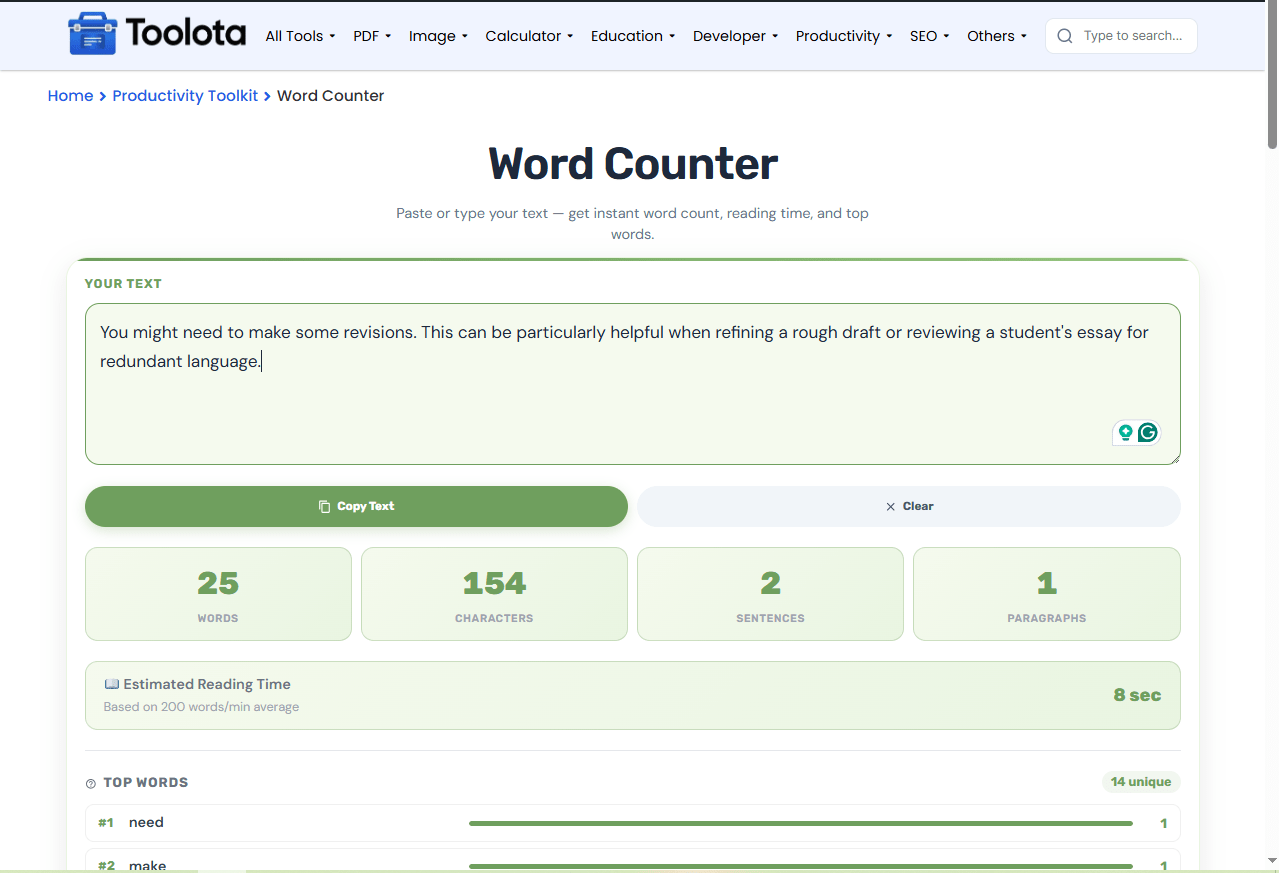Expand the Others menu
This screenshot has height=873, width=1279.
coord(997,36)
